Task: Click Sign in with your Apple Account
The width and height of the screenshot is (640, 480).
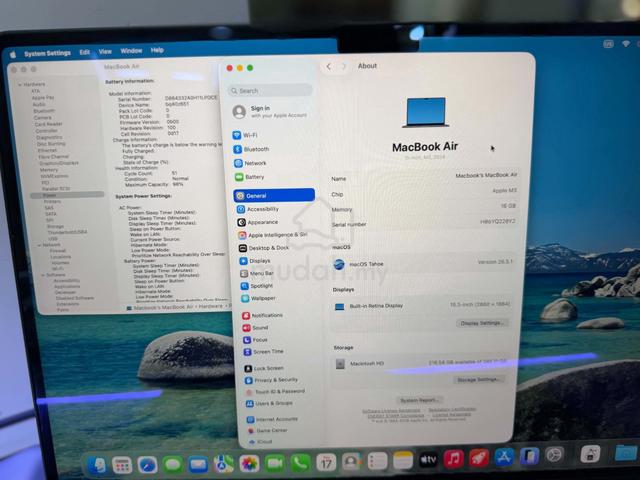Action: 270,111
